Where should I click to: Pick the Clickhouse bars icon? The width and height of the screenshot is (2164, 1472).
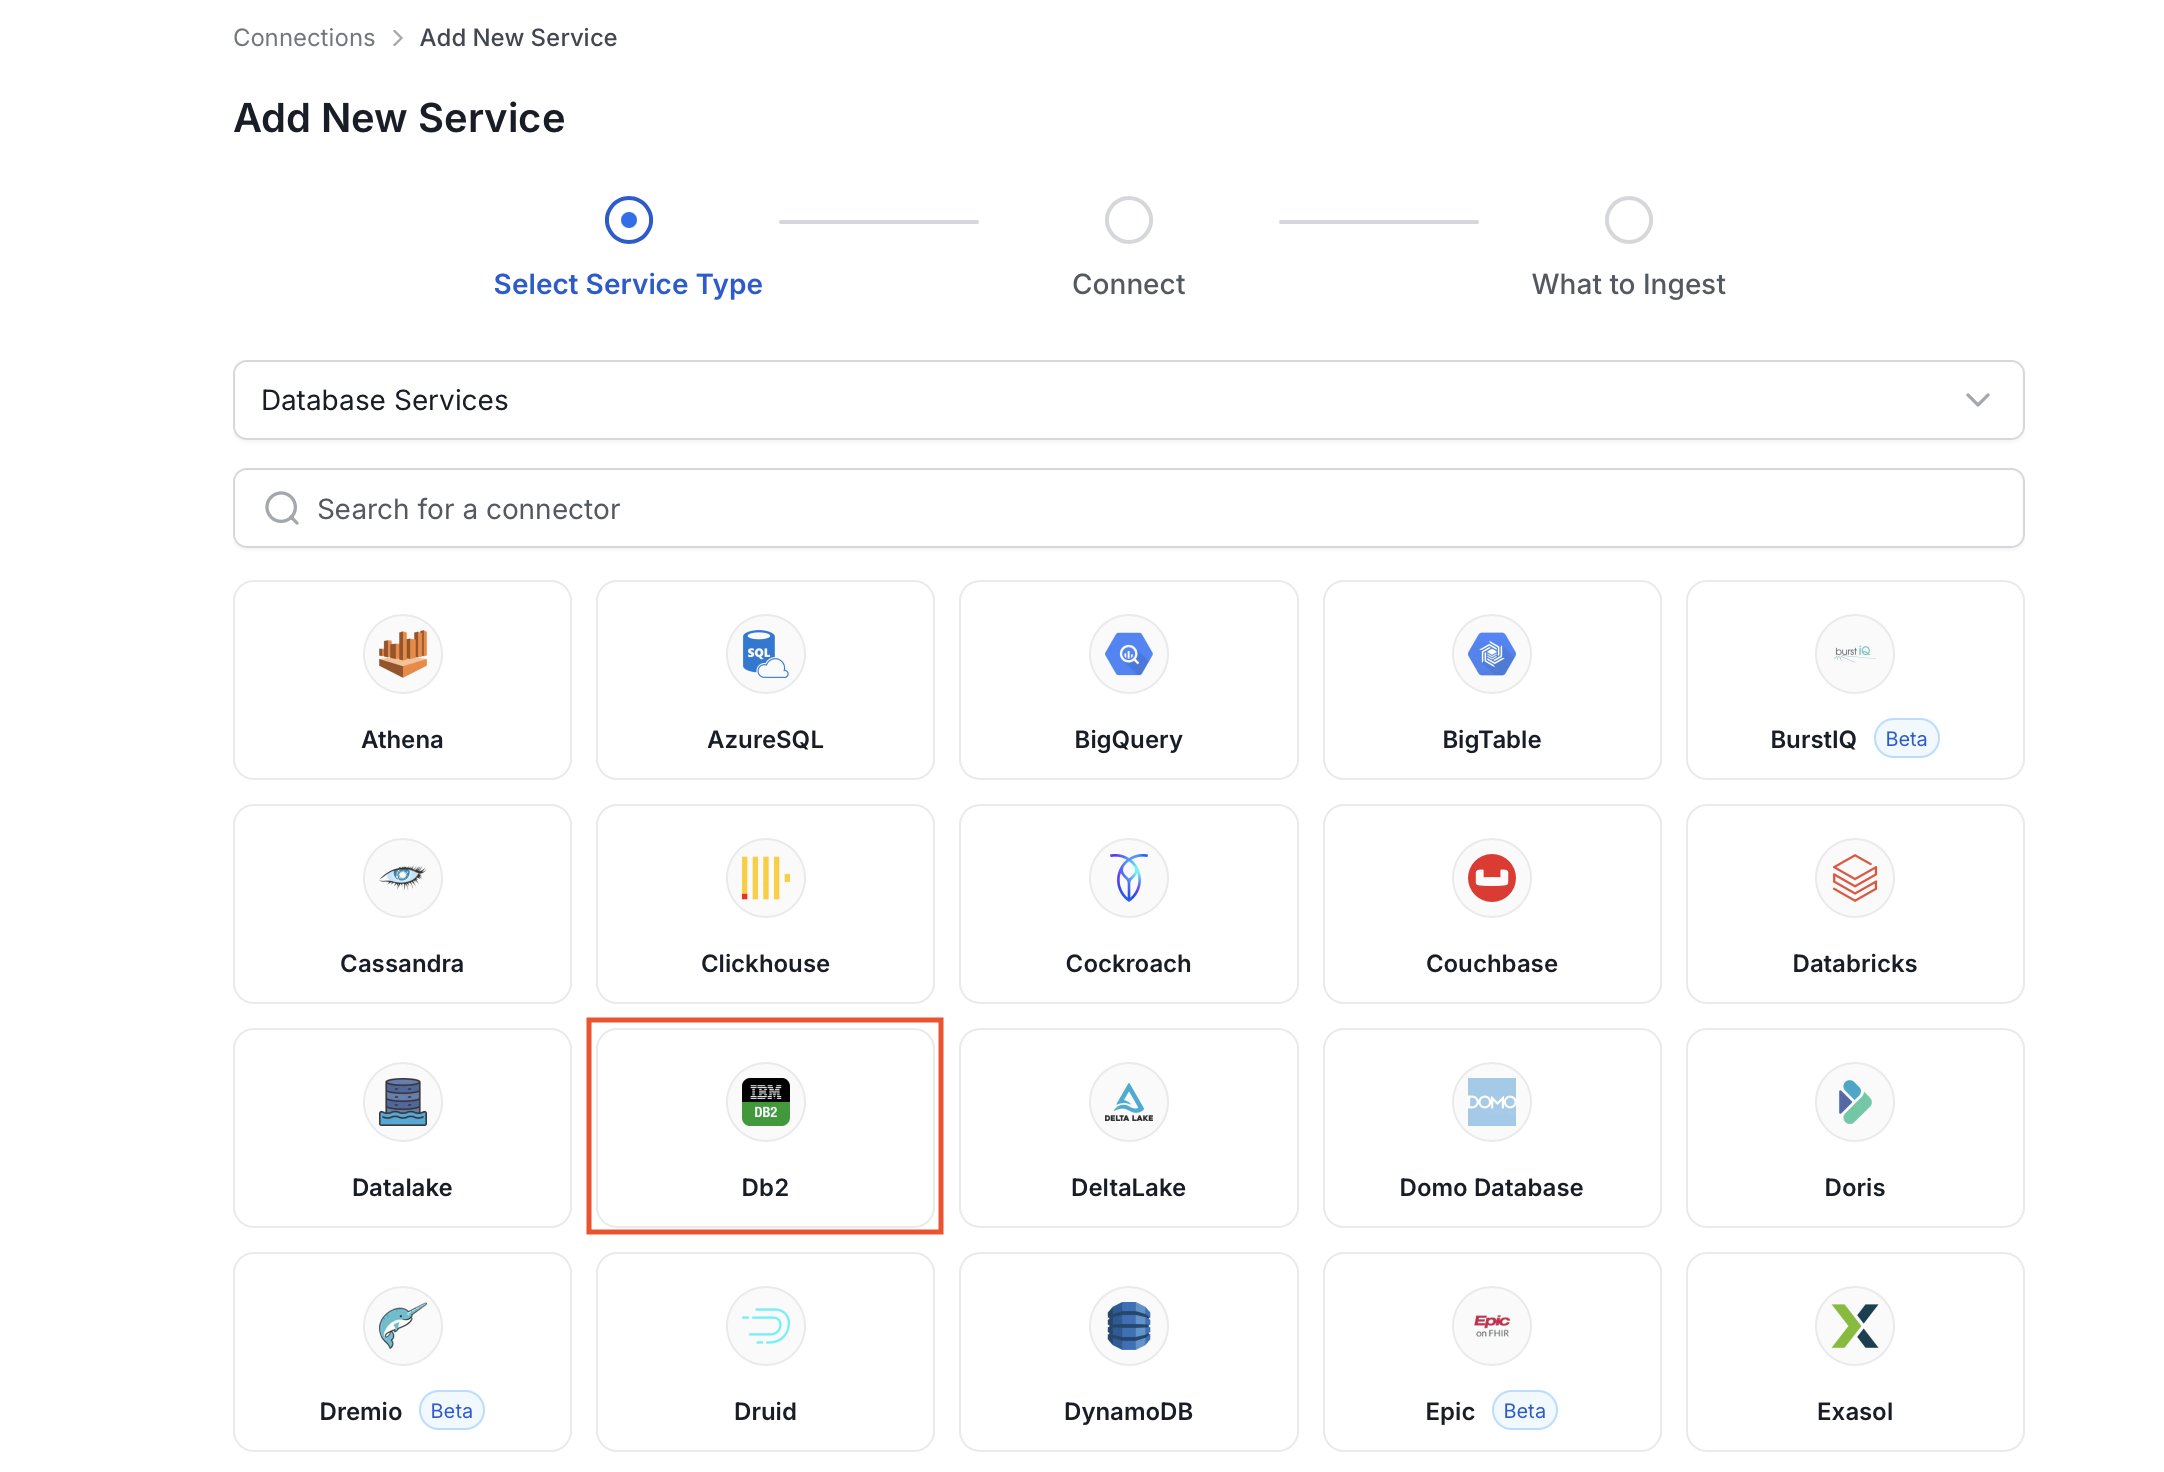coord(765,878)
